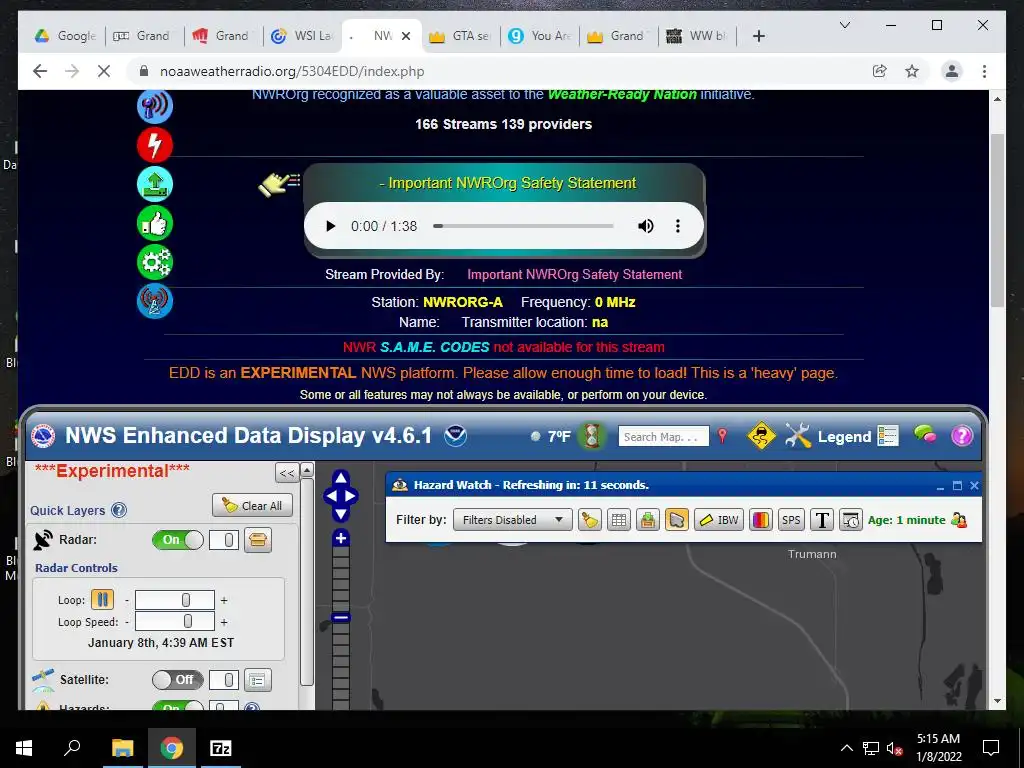Click the Important NWROrg Safety Statement link

tap(575, 274)
